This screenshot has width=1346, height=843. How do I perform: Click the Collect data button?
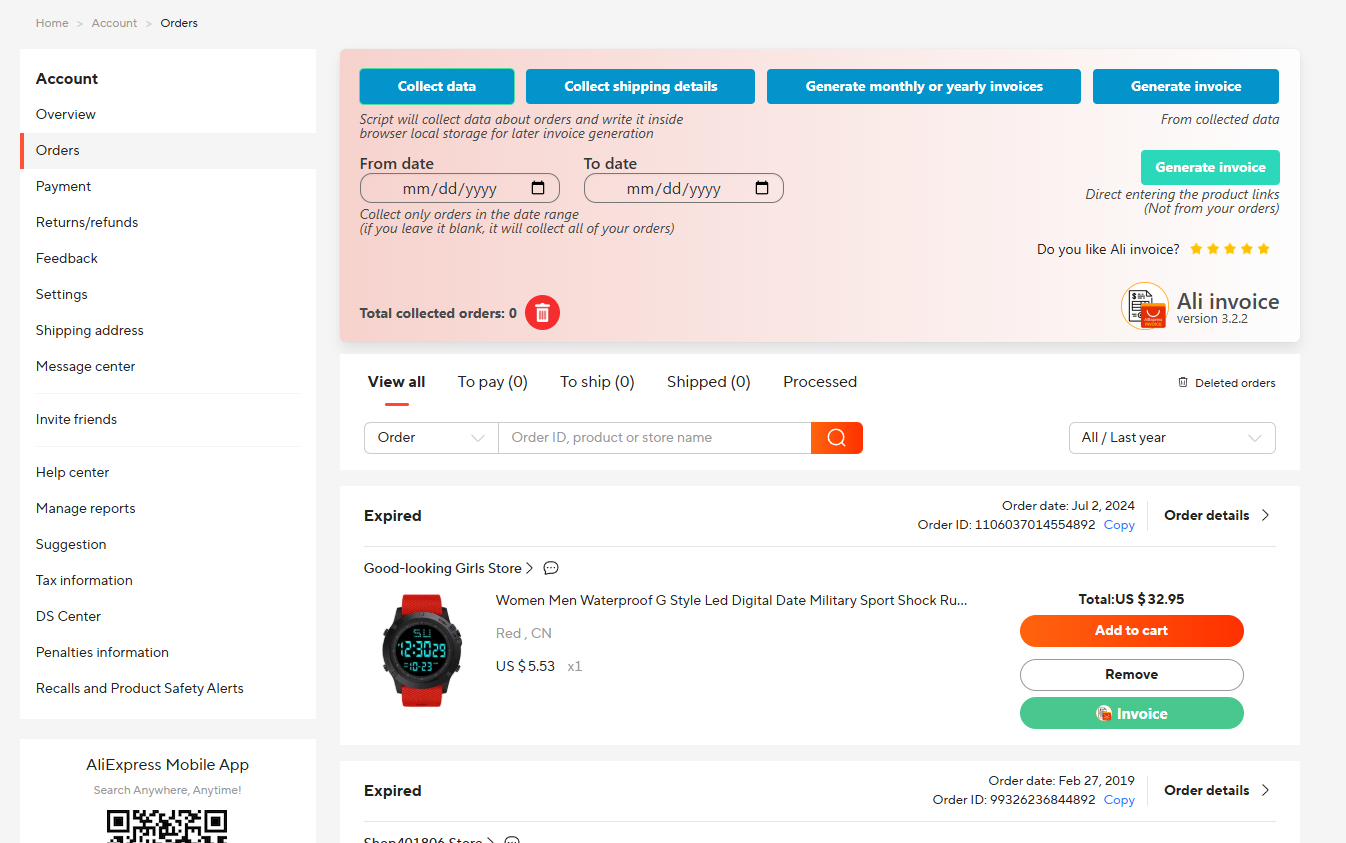[x=437, y=86]
